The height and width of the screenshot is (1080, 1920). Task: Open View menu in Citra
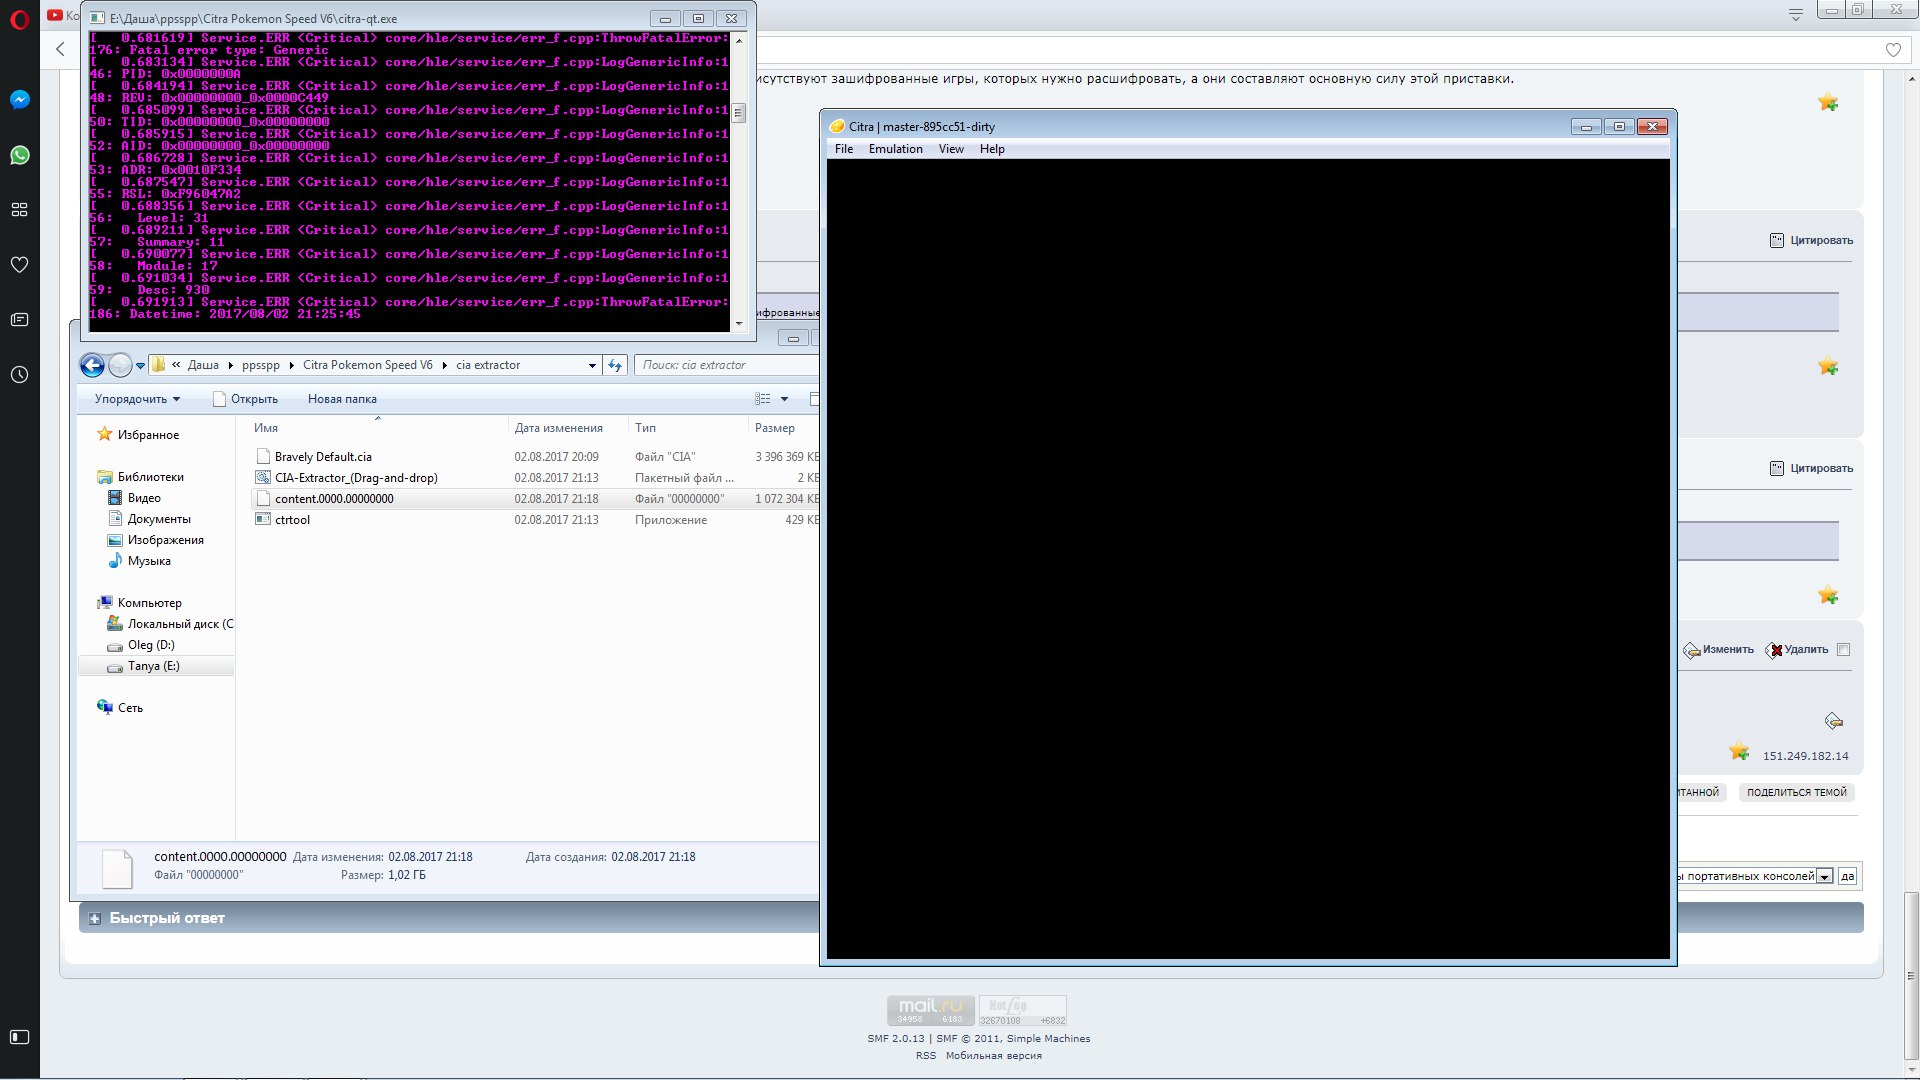pyautogui.click(x=951, y=149)
